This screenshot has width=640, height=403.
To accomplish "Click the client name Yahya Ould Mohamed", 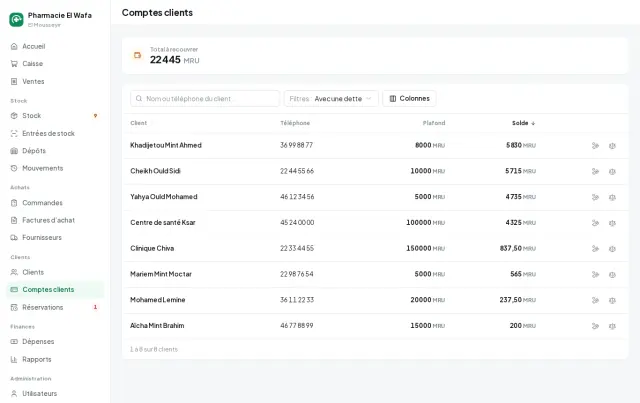I will [x=164, y=196].
